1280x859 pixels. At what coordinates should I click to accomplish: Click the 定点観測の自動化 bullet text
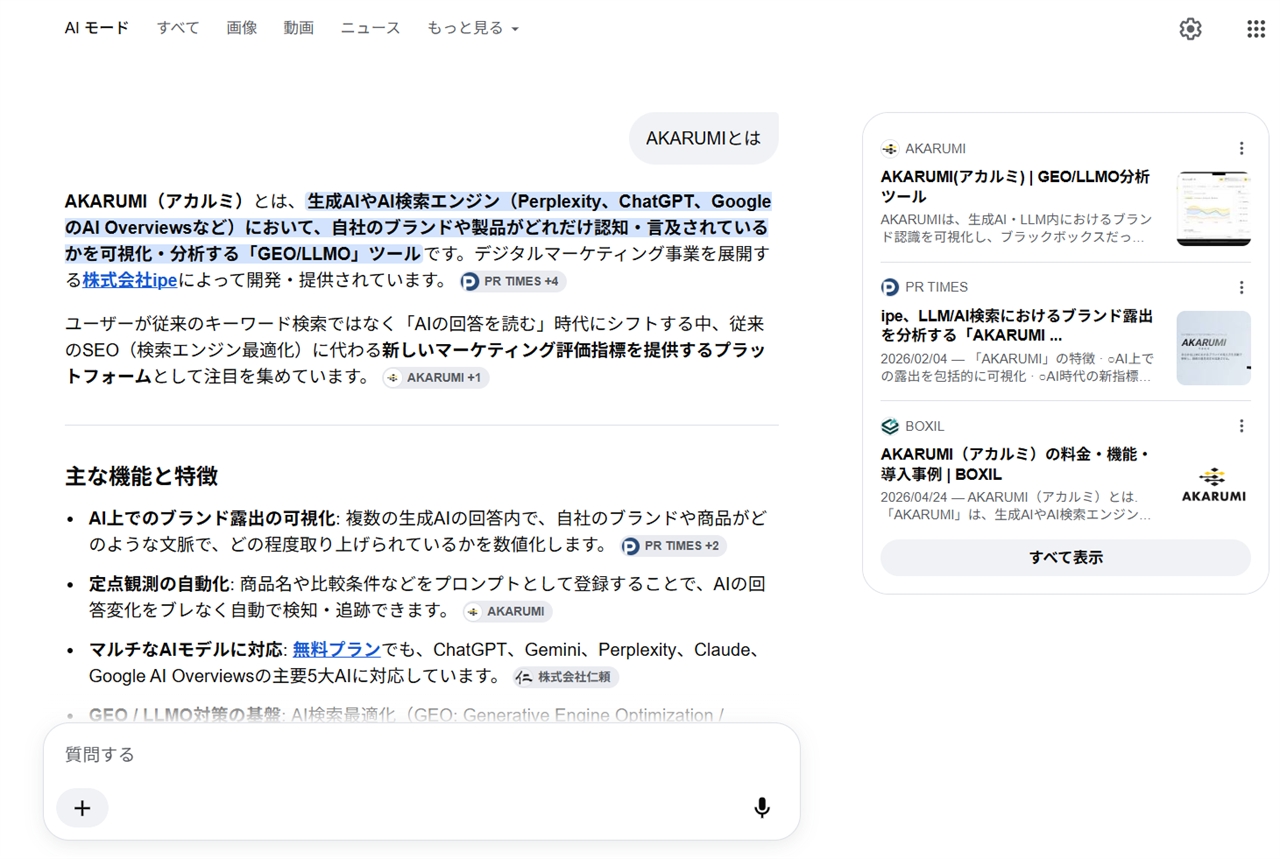tap(159, 584)
